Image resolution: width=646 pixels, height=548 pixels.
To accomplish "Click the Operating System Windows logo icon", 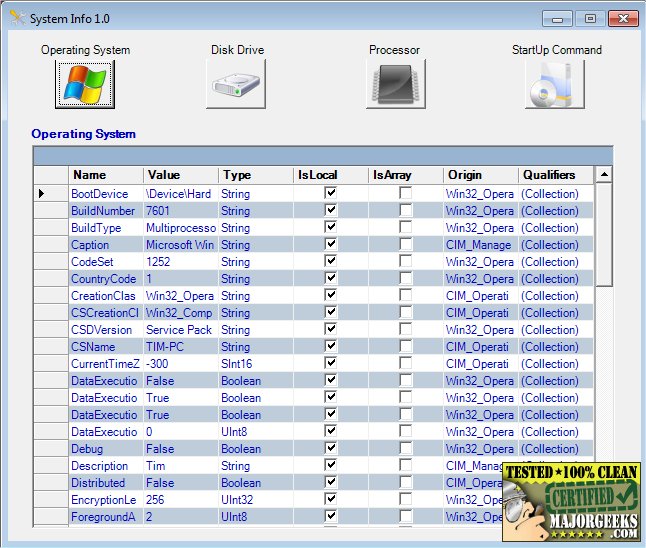I will [x=84, y=84].
